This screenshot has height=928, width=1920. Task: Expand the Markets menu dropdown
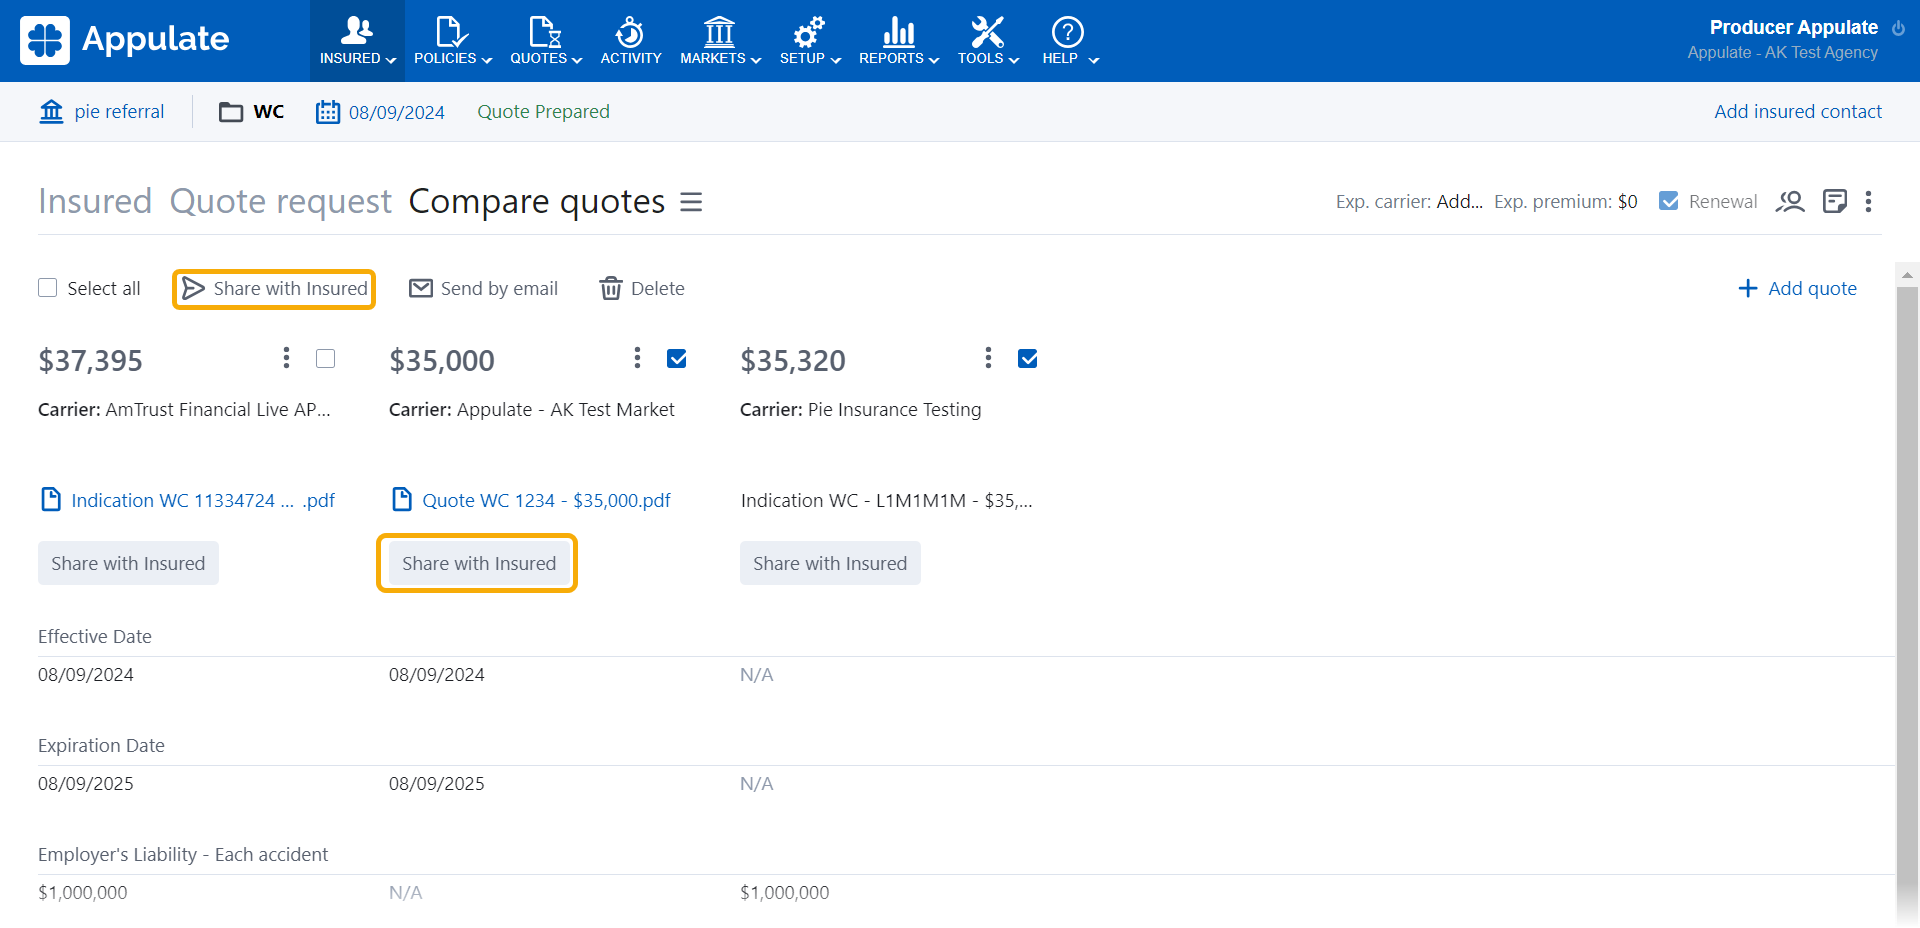coord(720,41)
